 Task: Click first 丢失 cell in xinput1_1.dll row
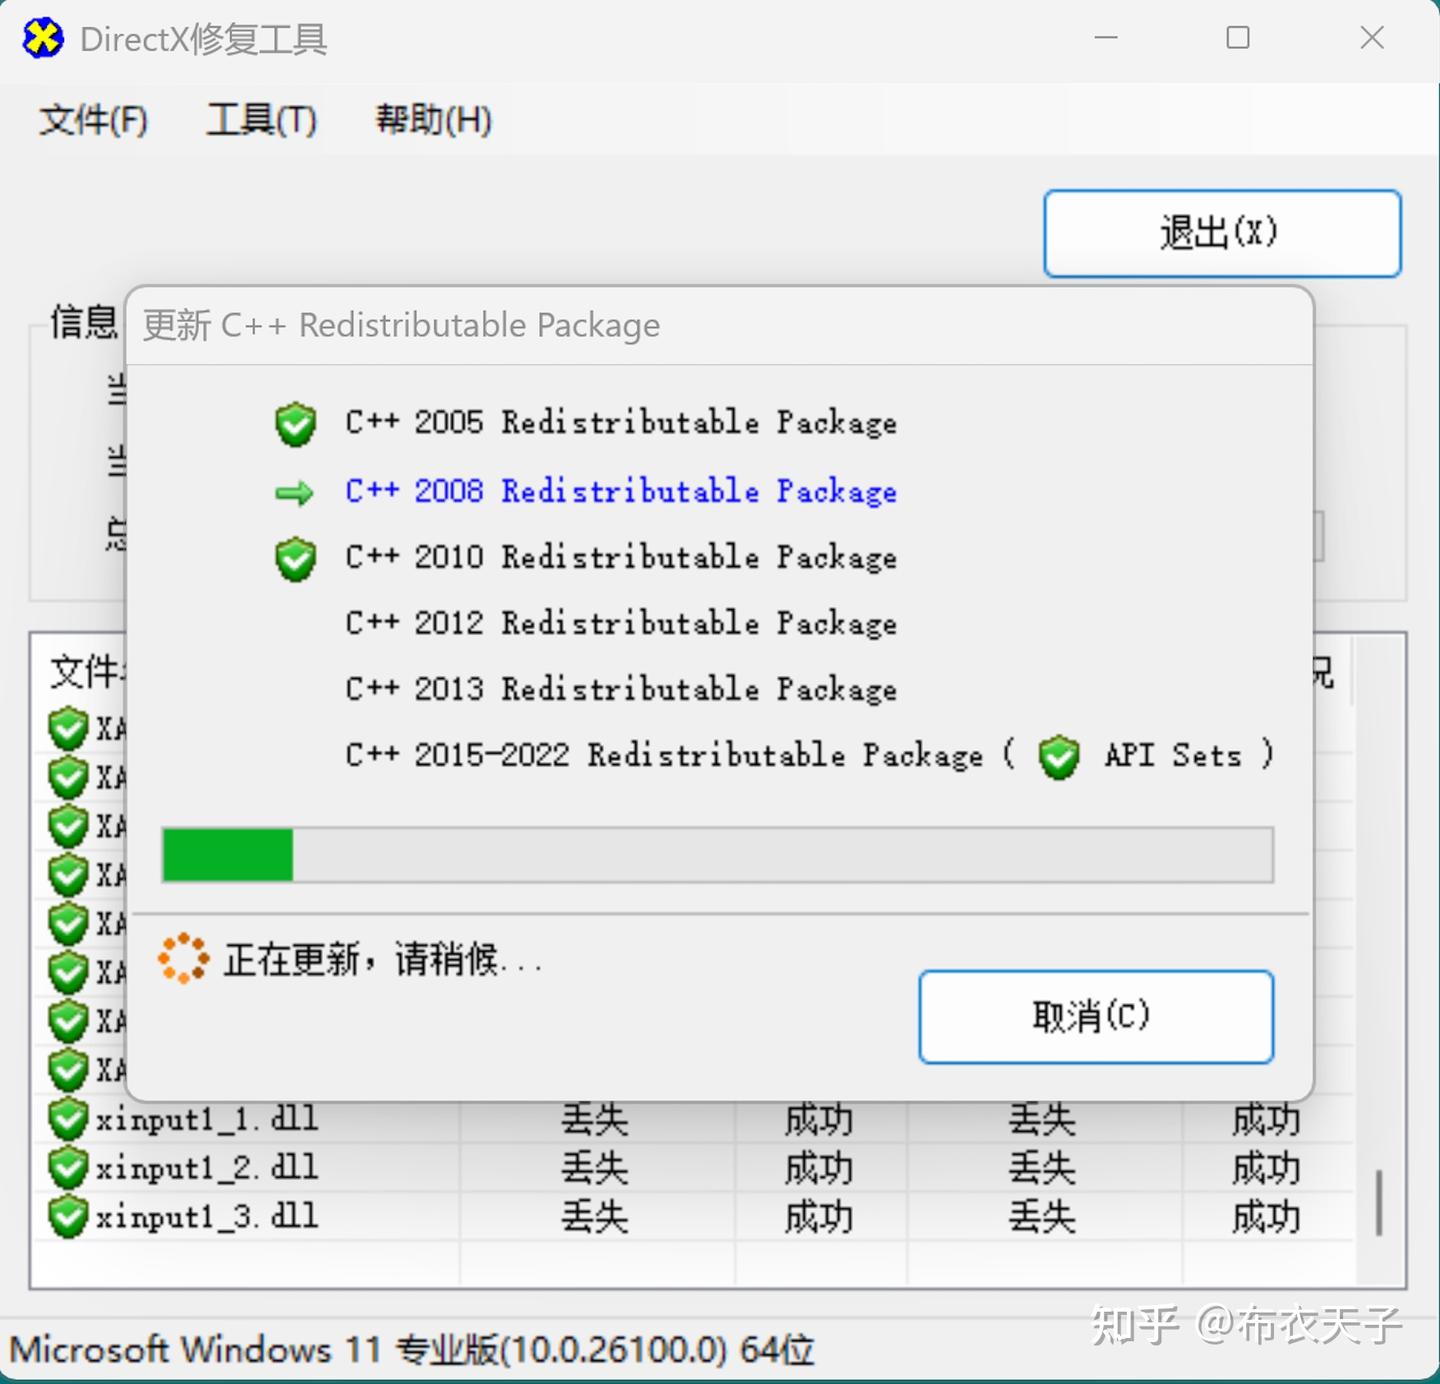[595, 1119]
